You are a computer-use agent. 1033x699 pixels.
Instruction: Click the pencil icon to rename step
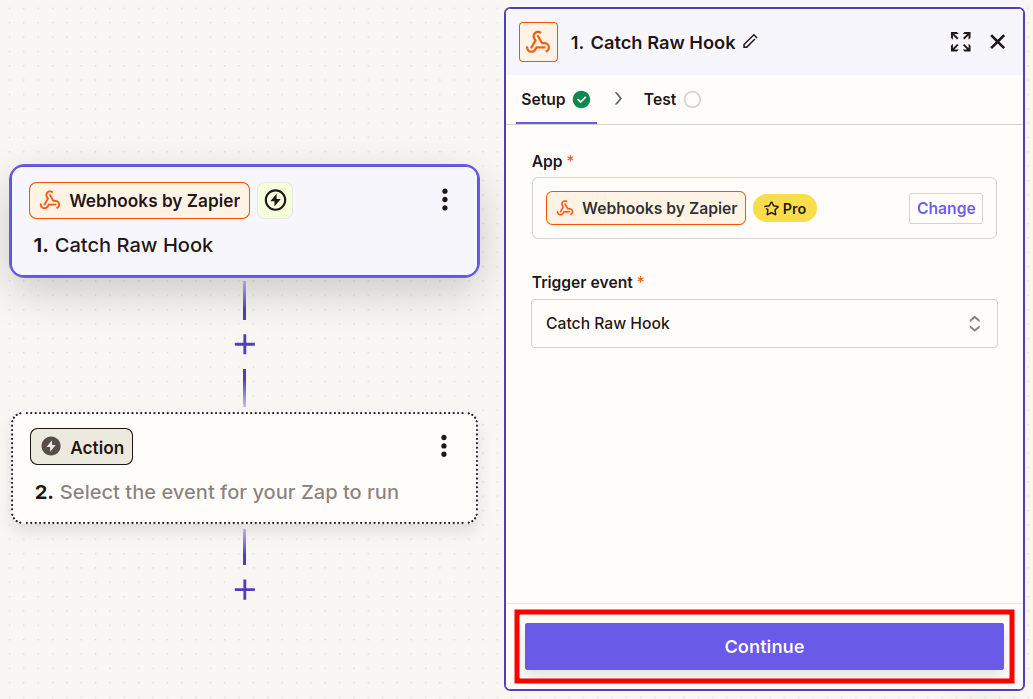point(751,42)
